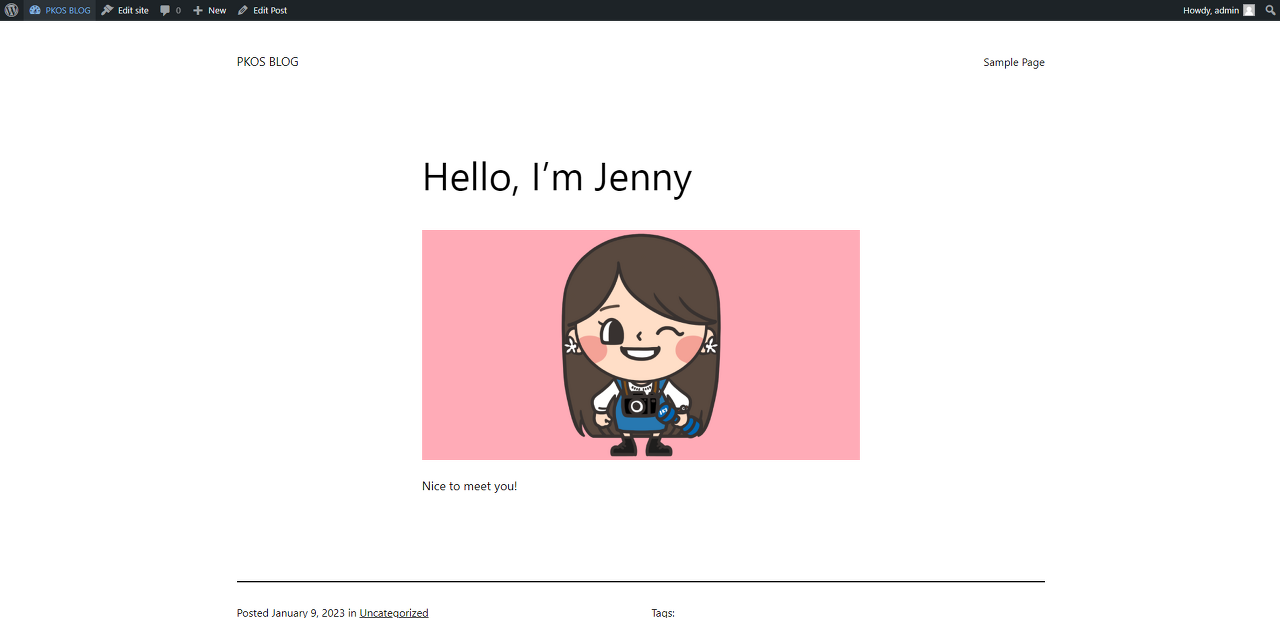Screen dimensions: 1280x618
Task: Open the WordPress logo menu
Action: pyautogui.click(x=11, y=10)
